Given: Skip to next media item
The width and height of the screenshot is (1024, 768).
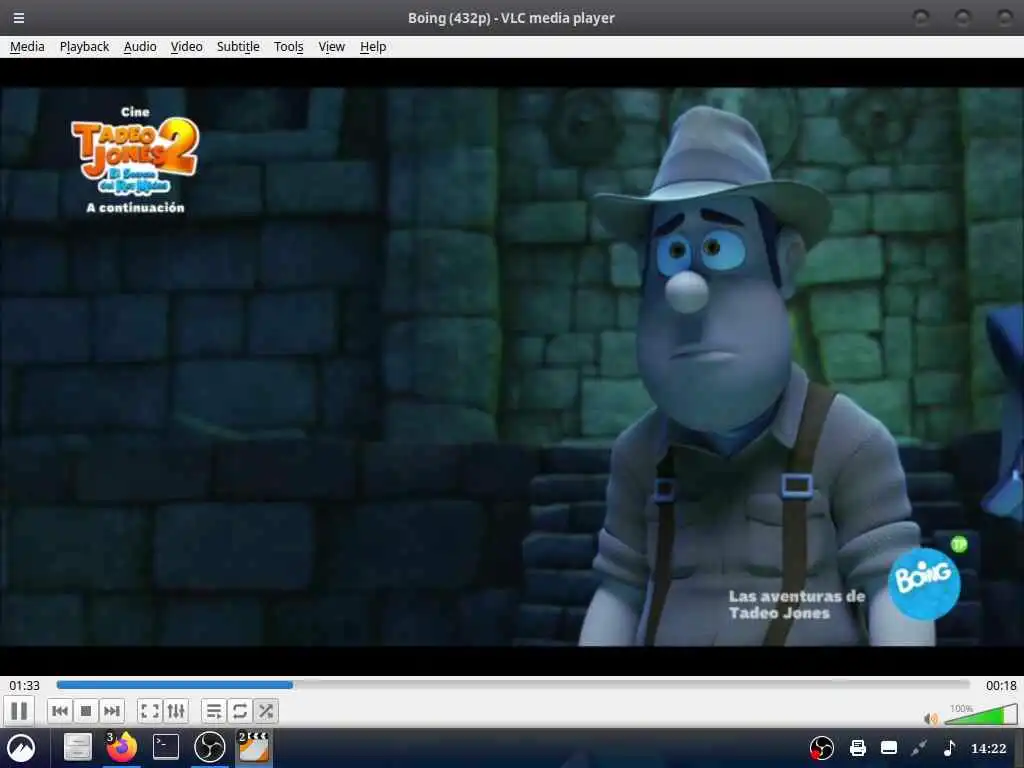Looking at the screenshot, I should (x=112, y=711).
